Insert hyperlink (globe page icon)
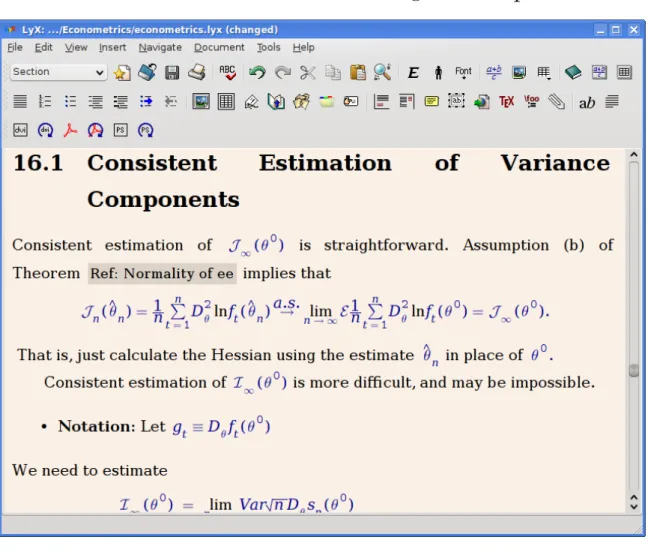The image size is (648, 552). click(482, 102)
